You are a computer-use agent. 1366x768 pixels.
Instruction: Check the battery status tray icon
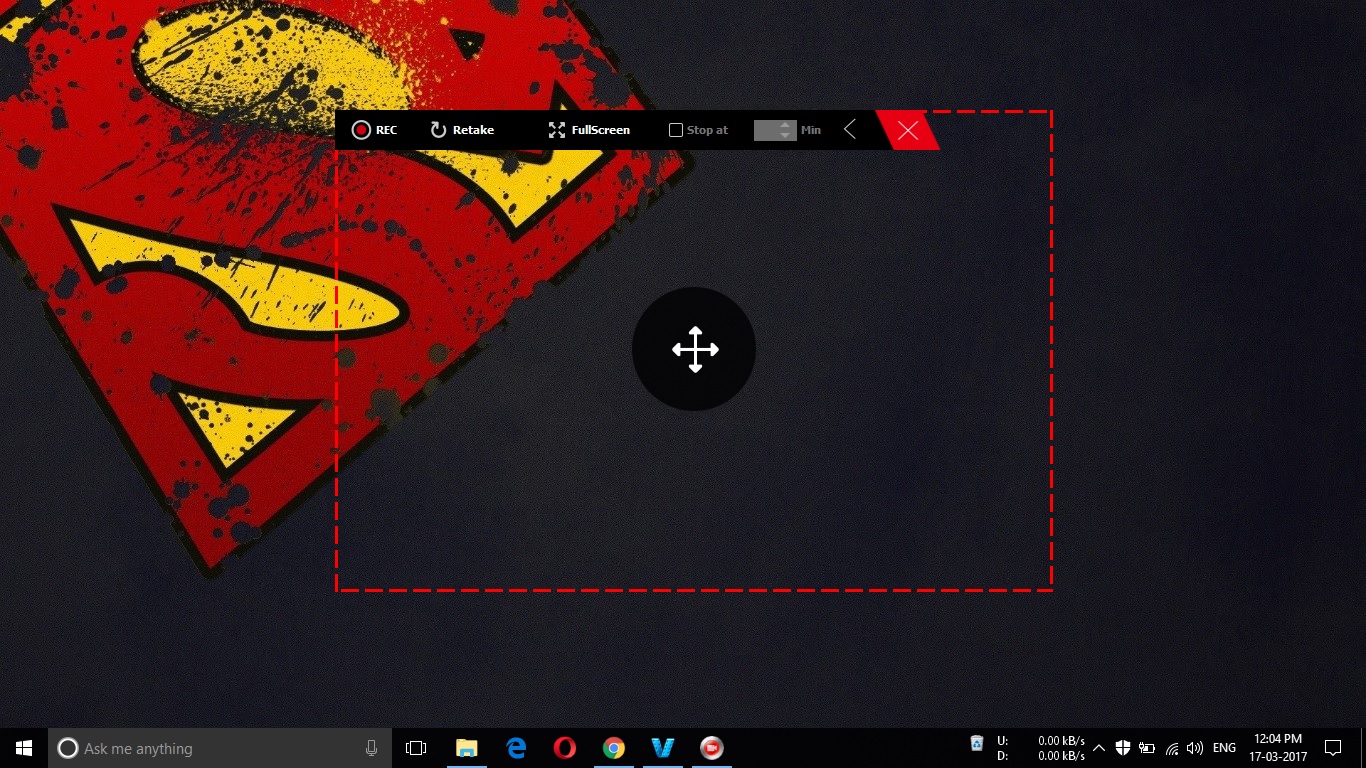pos(1147,748)
